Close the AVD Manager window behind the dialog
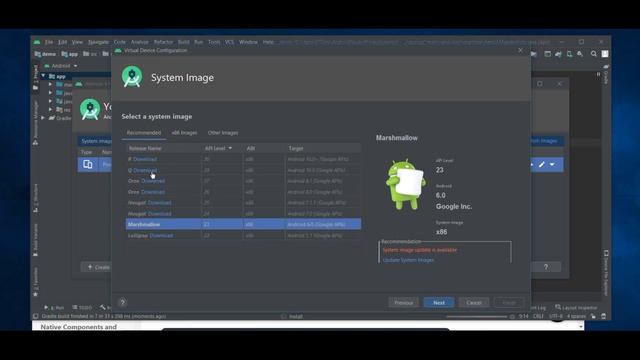 point(559,84)
